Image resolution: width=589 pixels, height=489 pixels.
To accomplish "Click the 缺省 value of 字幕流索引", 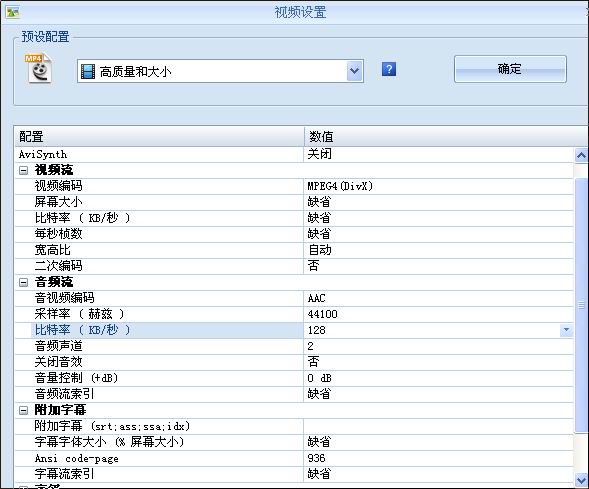I will pyautogui.click(x=319, y=474).
